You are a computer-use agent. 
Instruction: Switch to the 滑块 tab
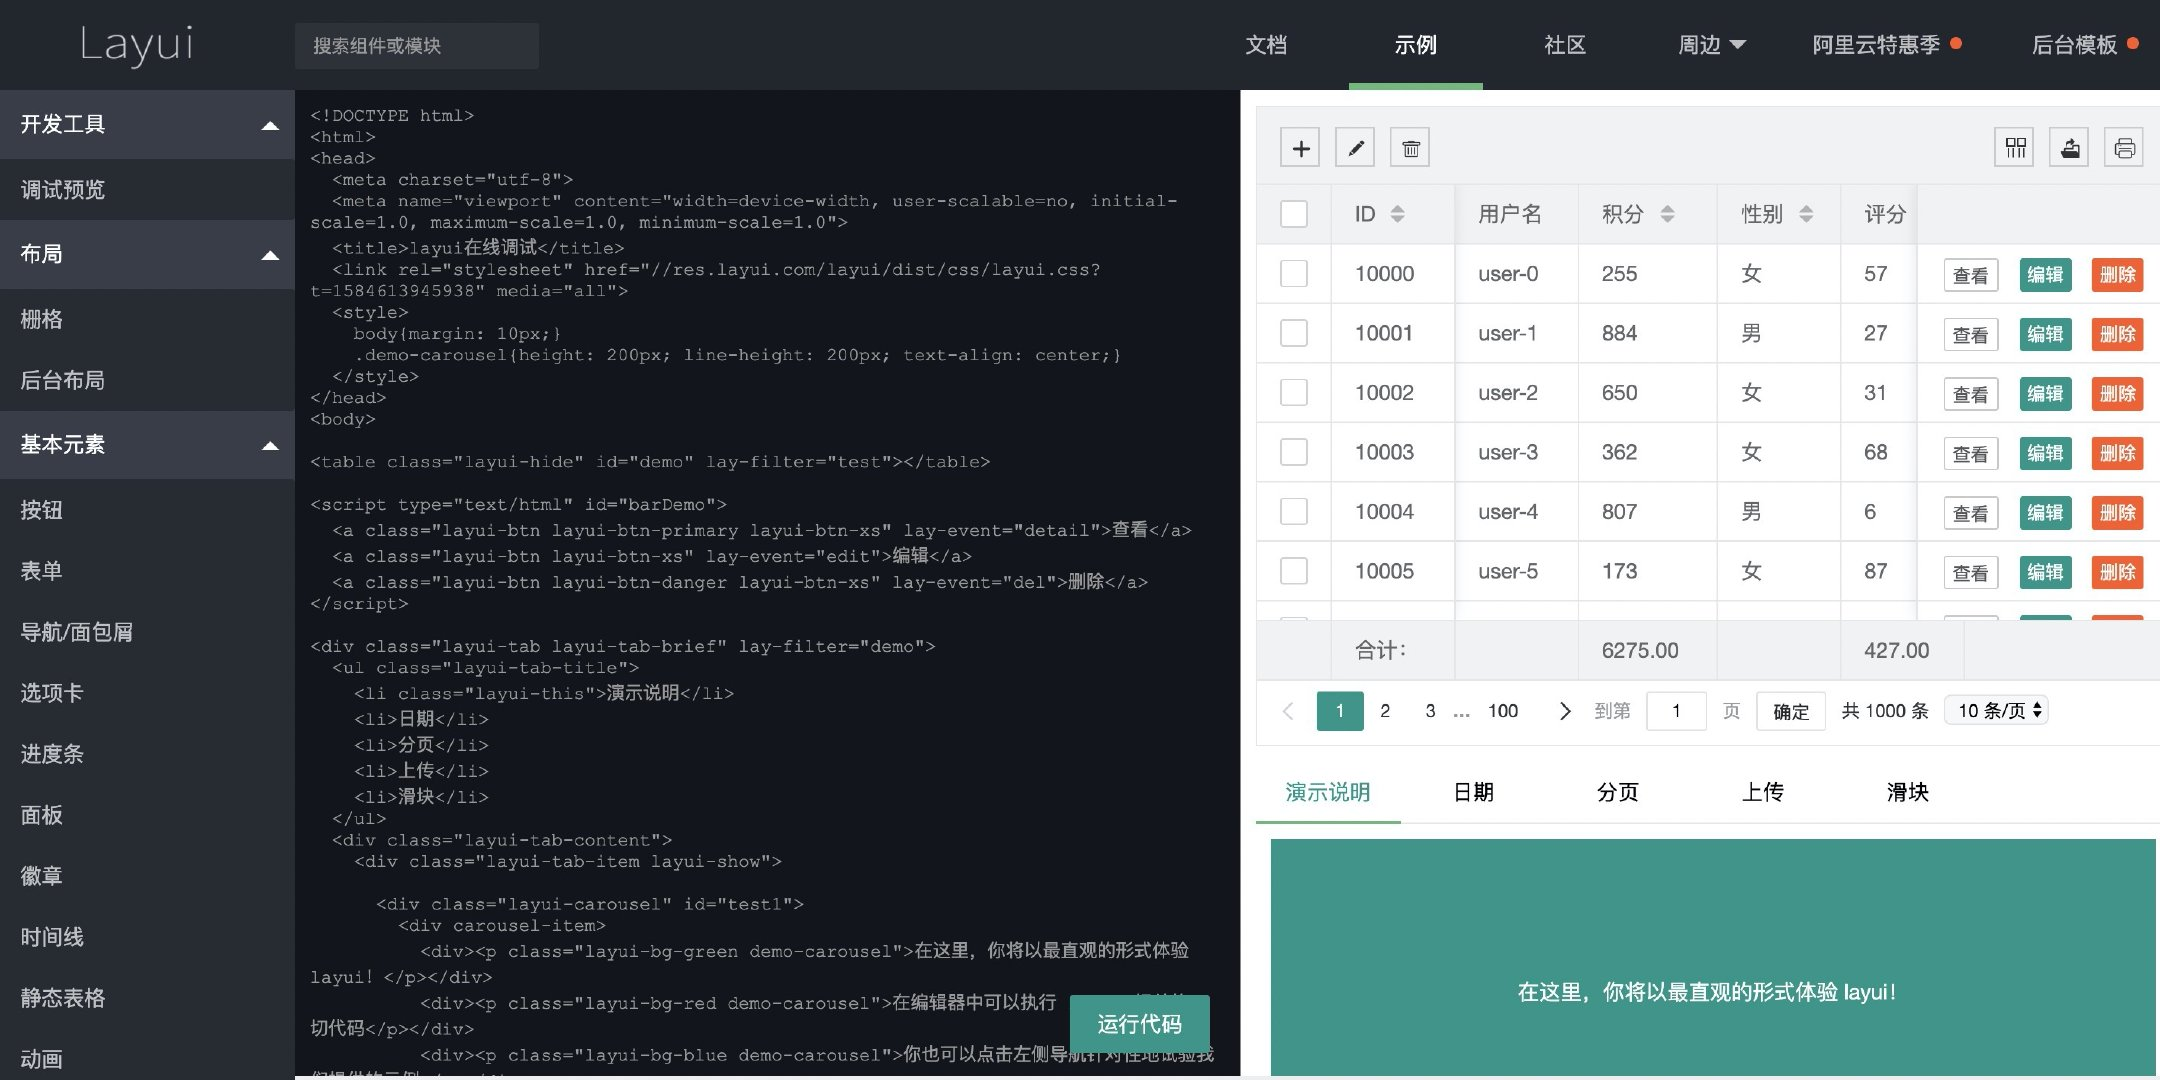point(1907,793)
